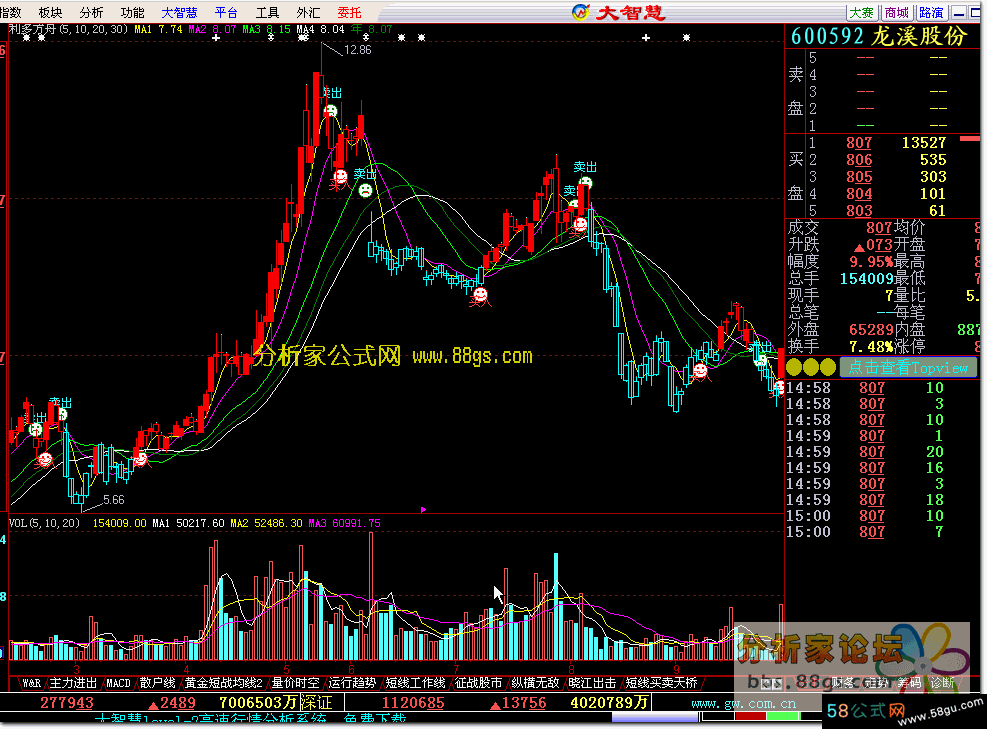
Task: Click the 总手 value 154009
Action: click(867, 279)
